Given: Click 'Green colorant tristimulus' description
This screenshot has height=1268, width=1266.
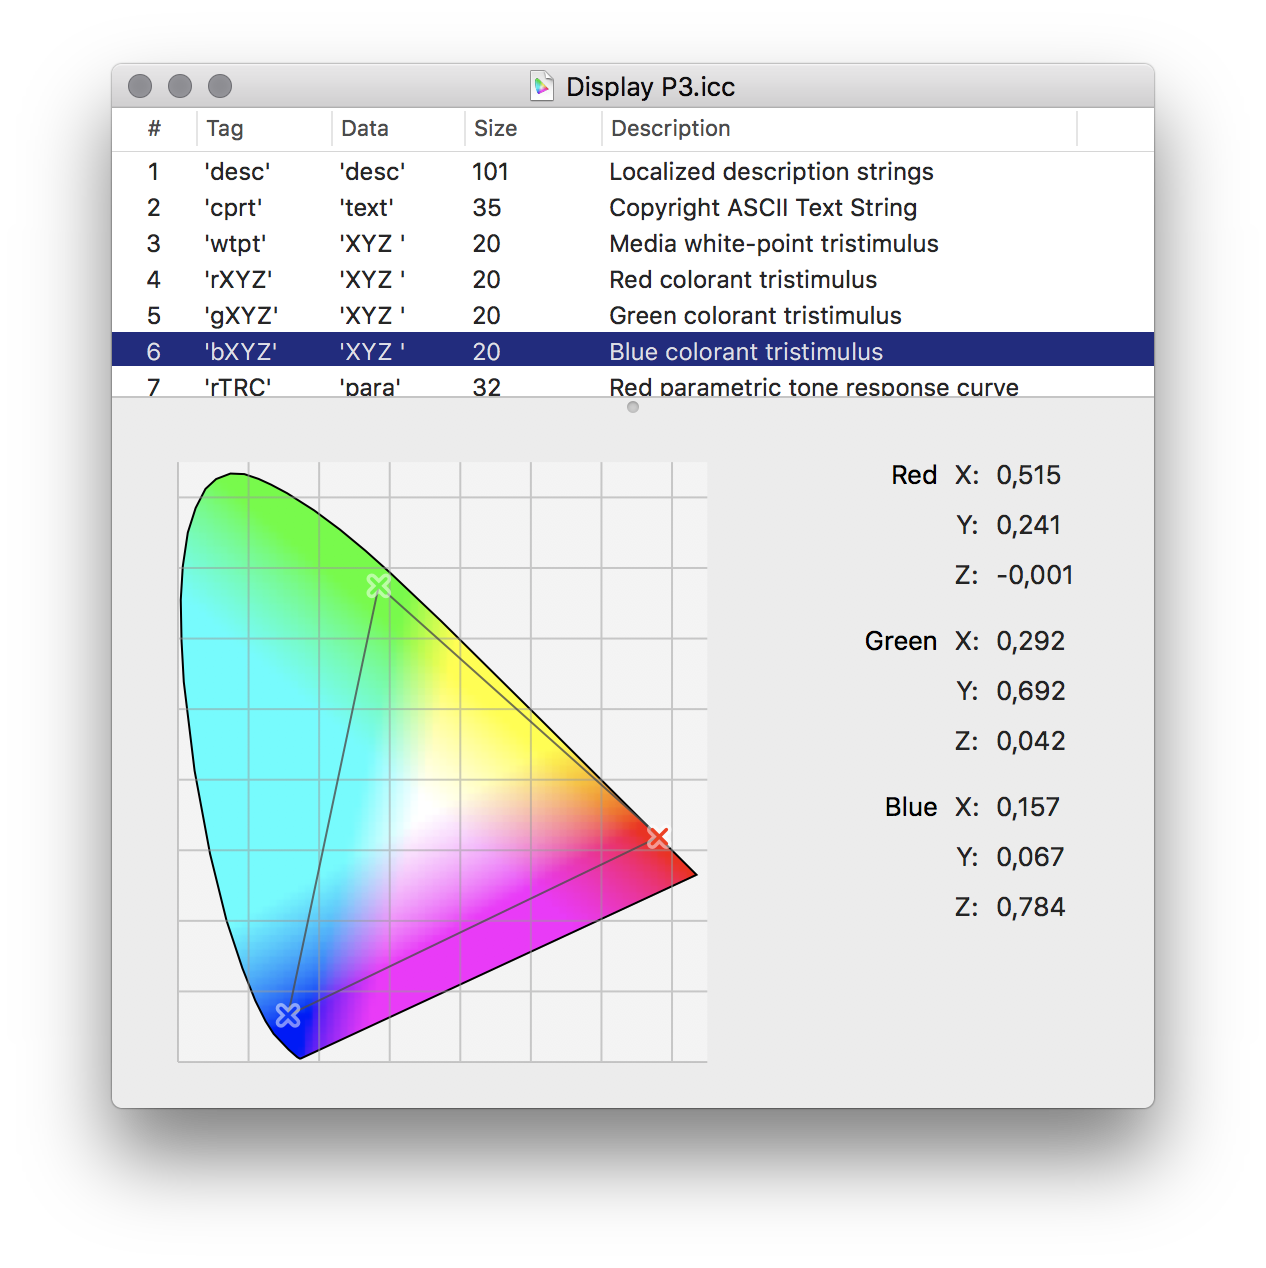Looking at the screenshot, I should [x=755, y=316].
